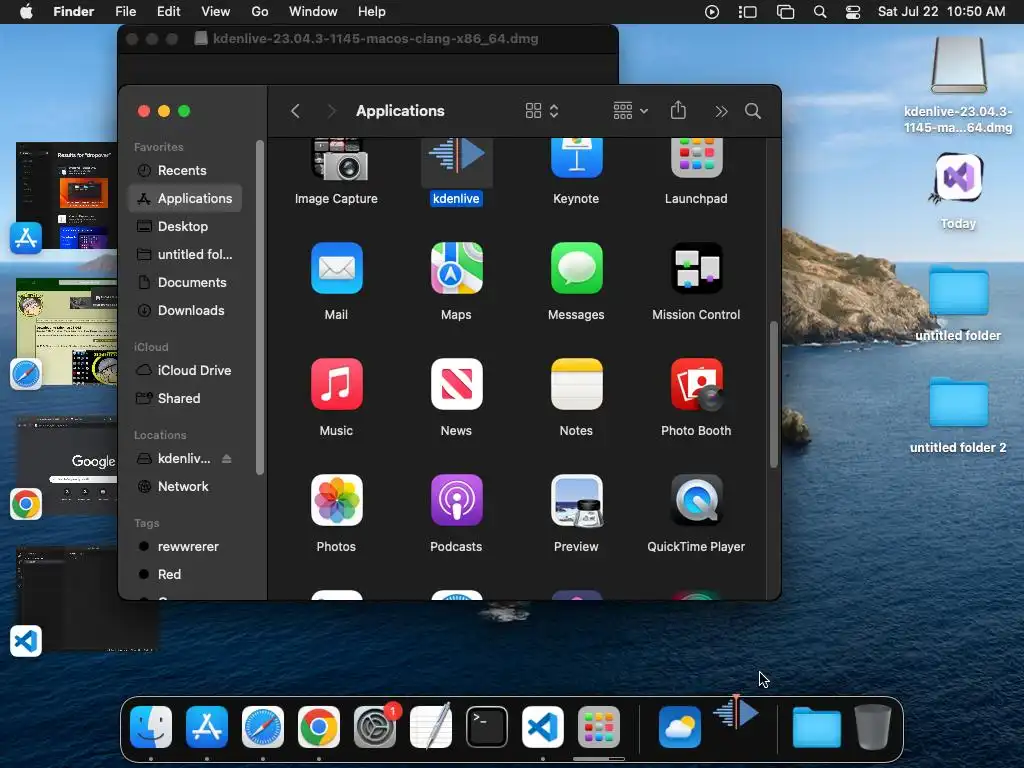Click the Share button in the Finder toolbar
Screen dimensions: 1024x768
point(678,110)
